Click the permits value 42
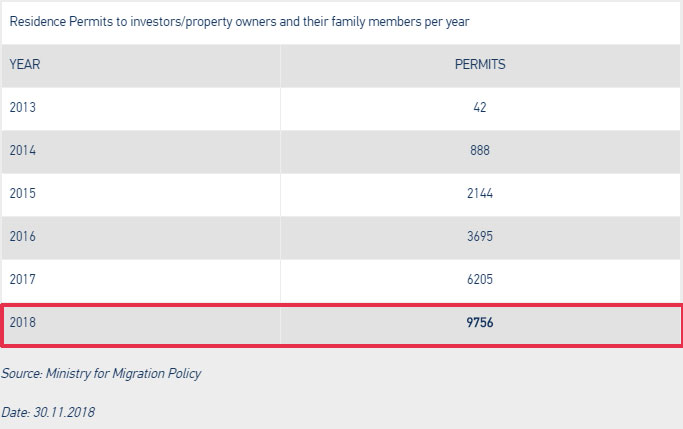The height and width of the screenshot is (429, 683). pos(480,107)
